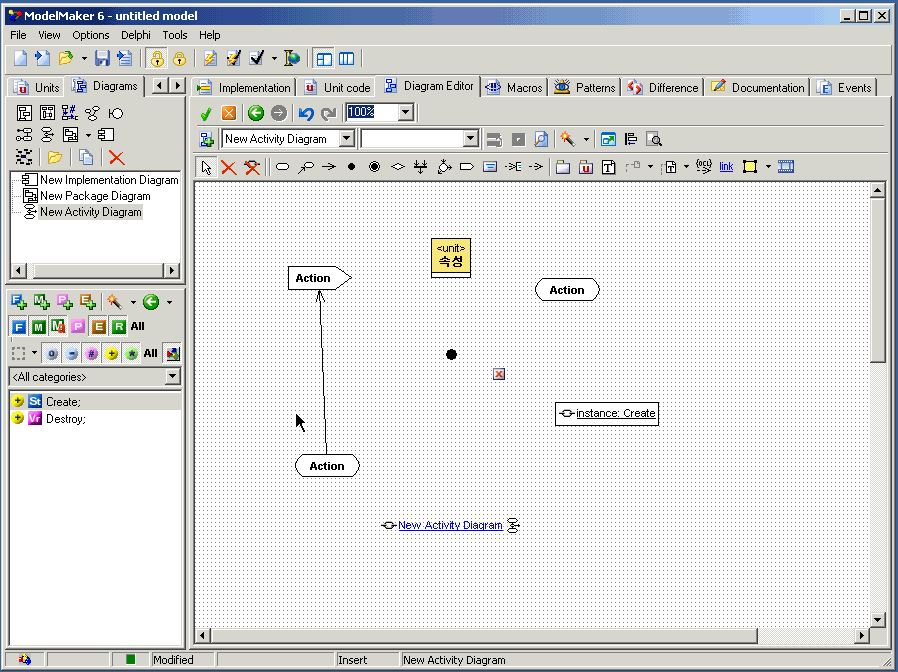The width and height of the screenshot is (898, 672).
Task: Click the Add Method icon in members panel
Action: coord(42,301)
